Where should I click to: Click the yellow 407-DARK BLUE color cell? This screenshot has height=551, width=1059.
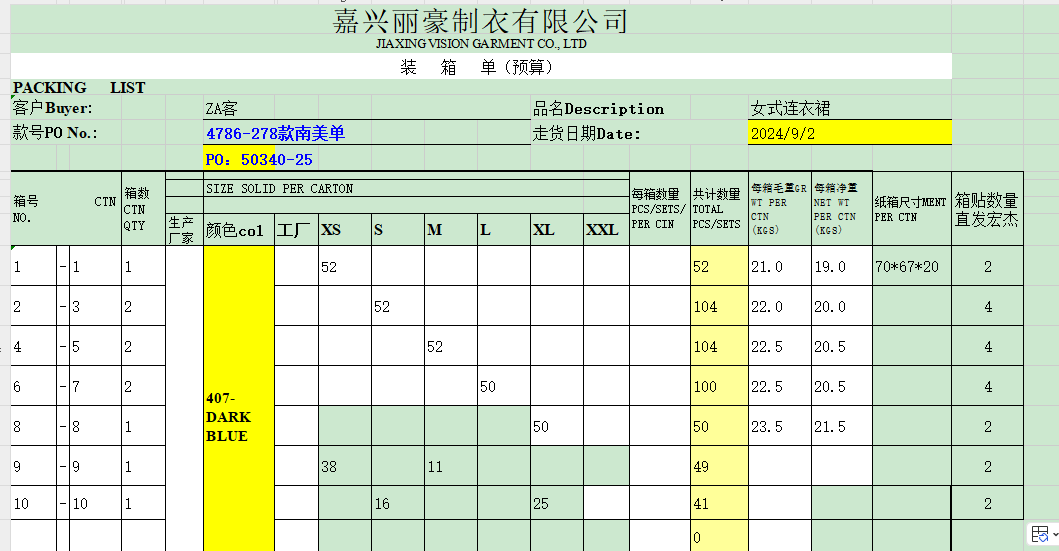238,416
